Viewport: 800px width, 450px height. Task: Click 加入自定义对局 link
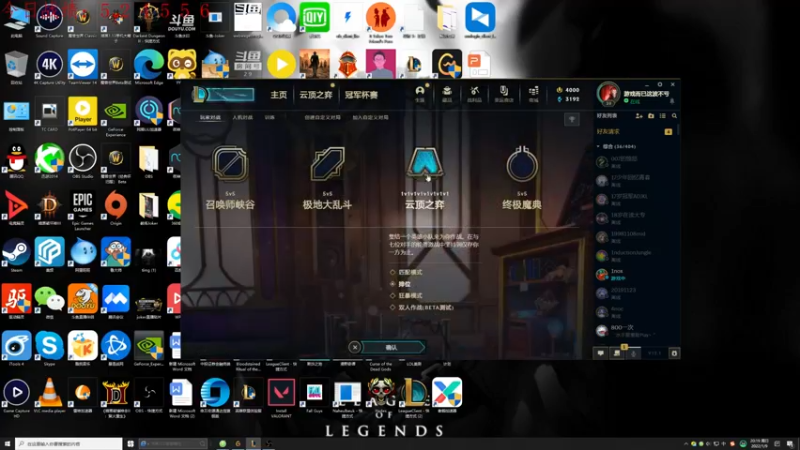coord(370,117)
